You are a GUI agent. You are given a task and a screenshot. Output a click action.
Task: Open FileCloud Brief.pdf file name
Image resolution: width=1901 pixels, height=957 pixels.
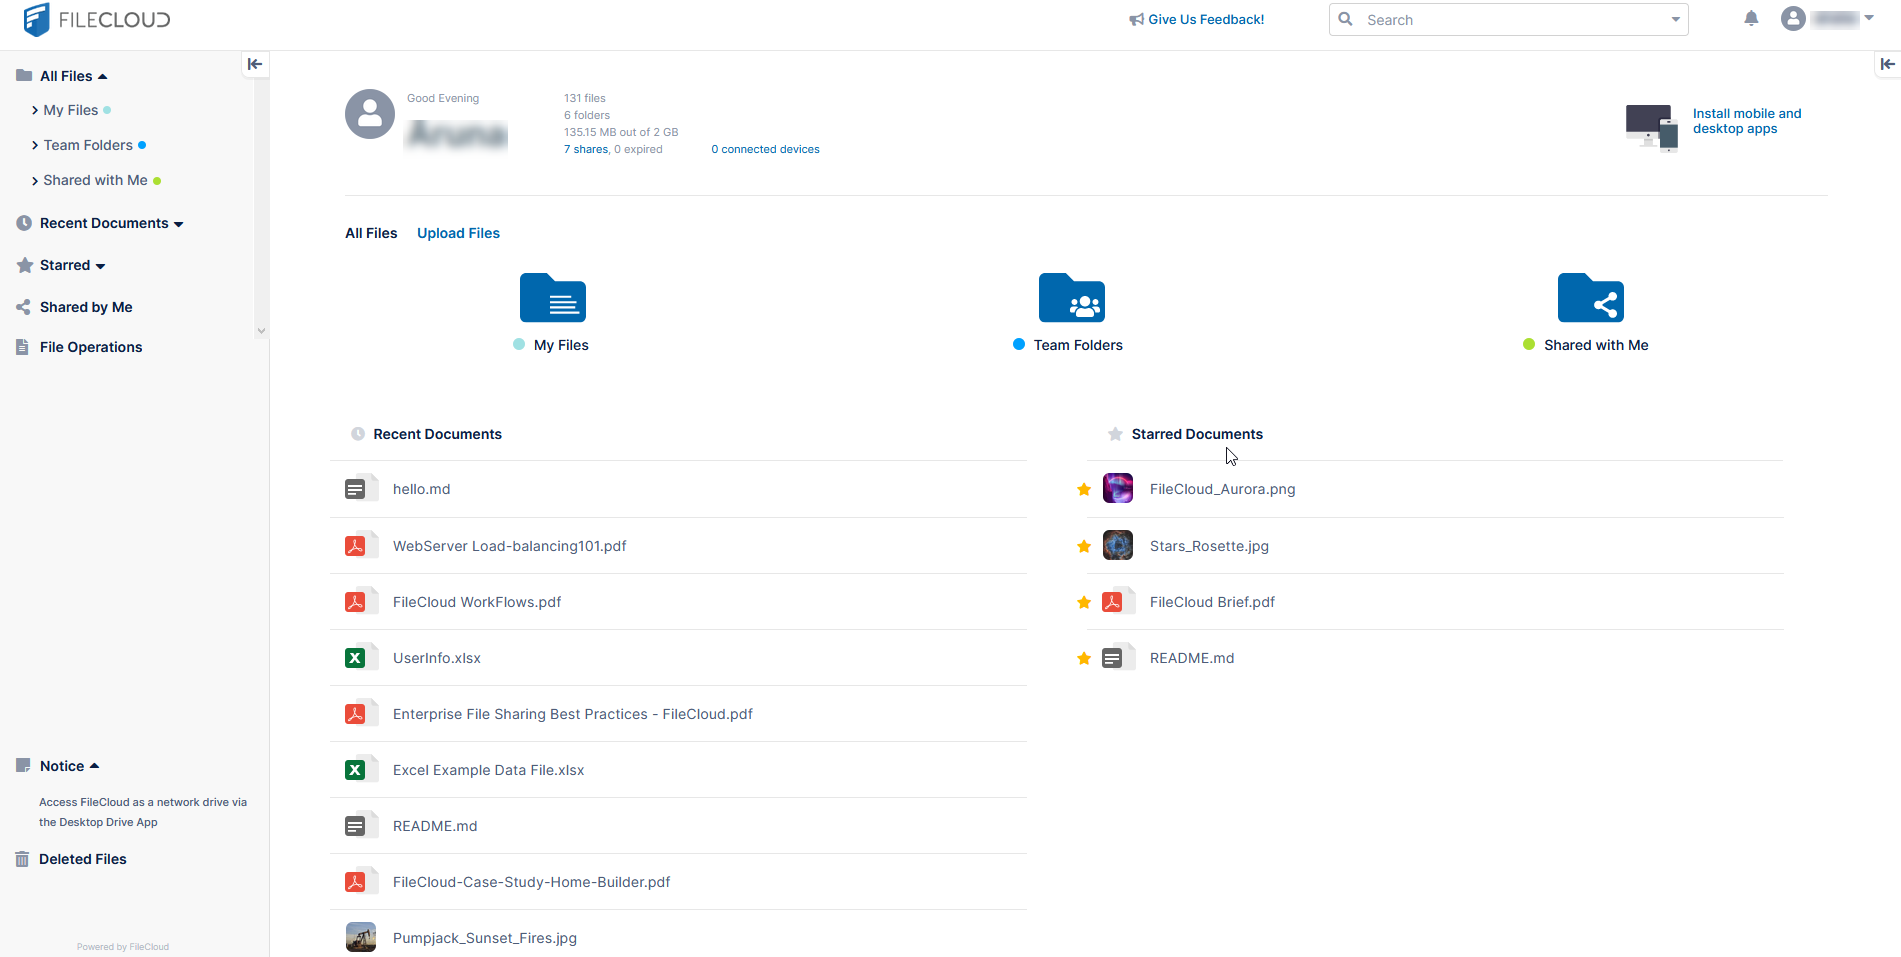[1212, 602]
